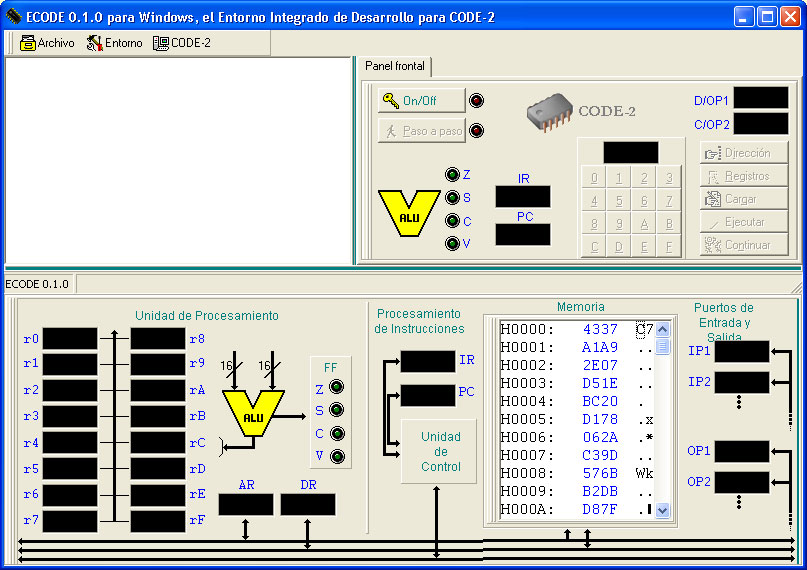The height and width of the screenshot is (570, 807).
Task: Click the IP1 input port box
Action: (x=742, y=351)
